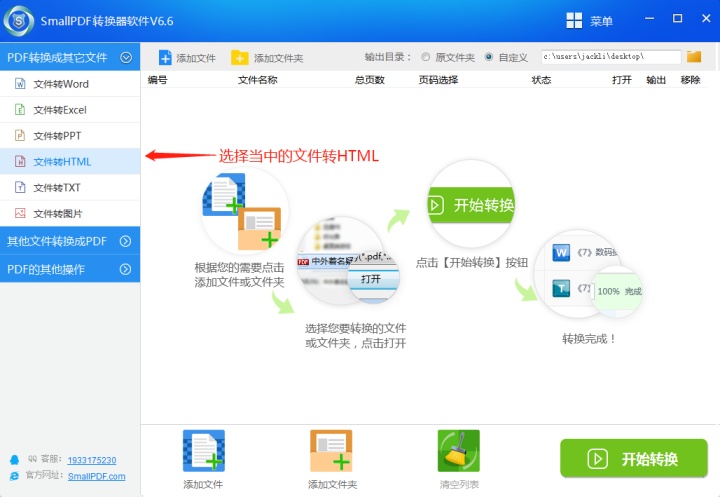Click the Word file icon in sidebar
720x497 pixels.
[20, 84]
